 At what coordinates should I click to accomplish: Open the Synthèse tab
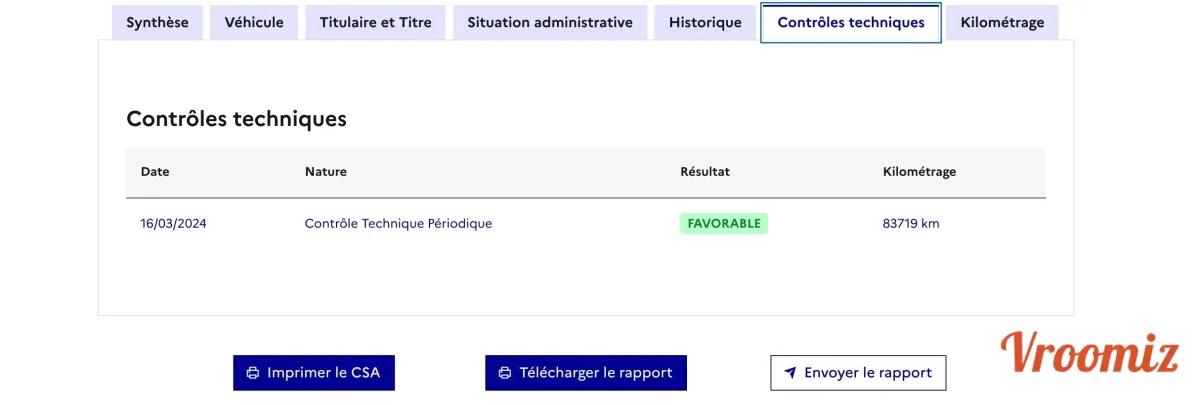pyautogui.click(x=157, y=22)
